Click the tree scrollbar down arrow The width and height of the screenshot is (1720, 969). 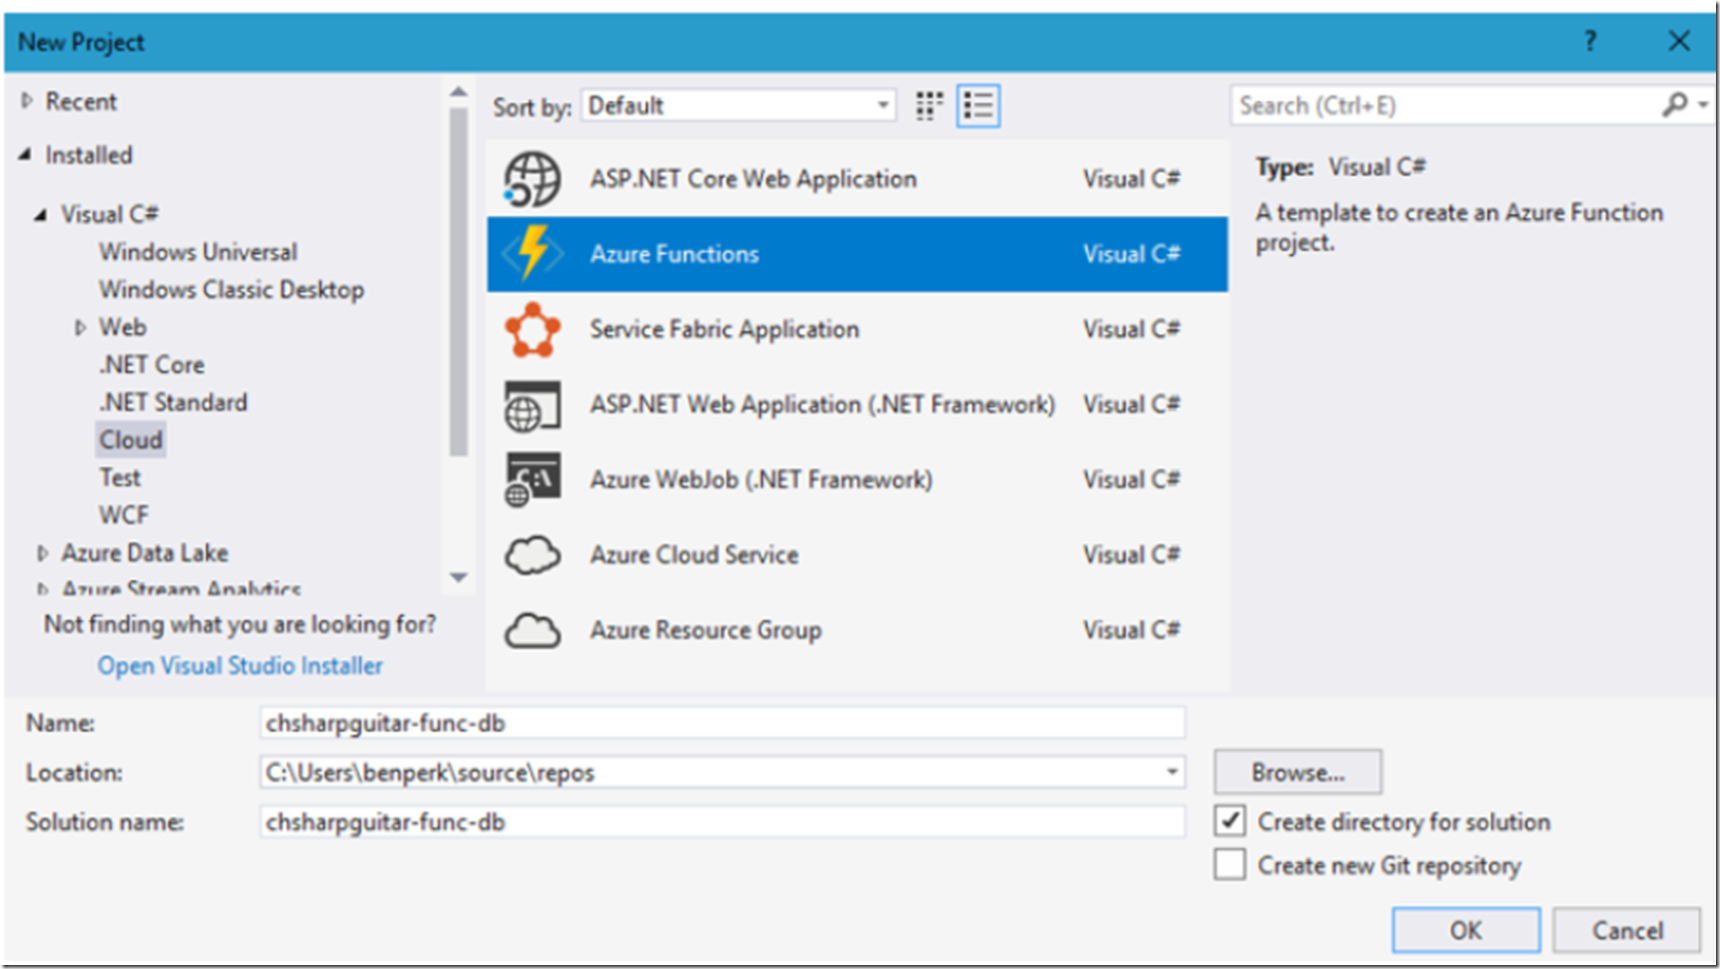[458, 577]
